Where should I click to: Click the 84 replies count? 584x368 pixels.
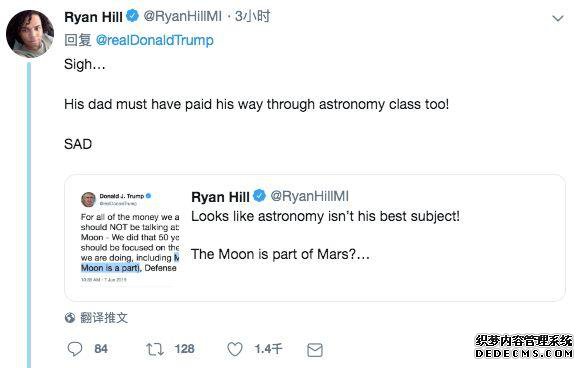pos(101,349)
